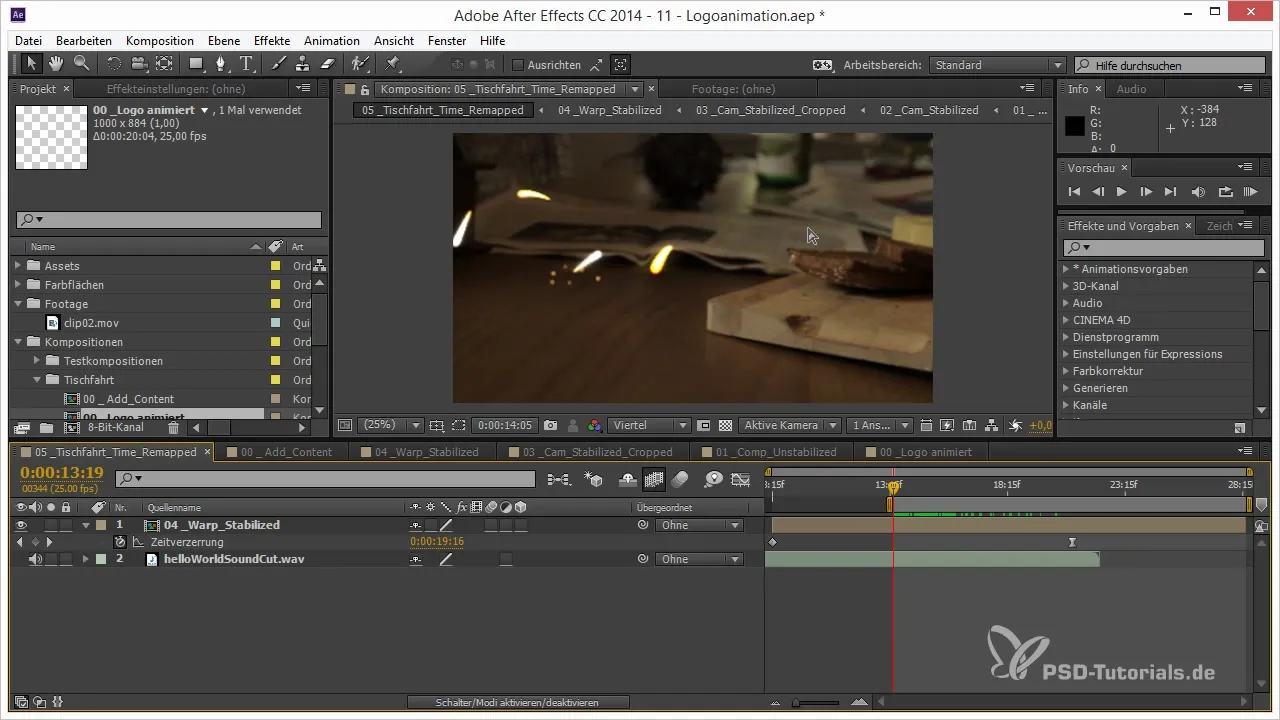Image resolution: width=1280 pixels, height=720 pixels.
Task: Open the Animation menu
Action: [332, 41]
